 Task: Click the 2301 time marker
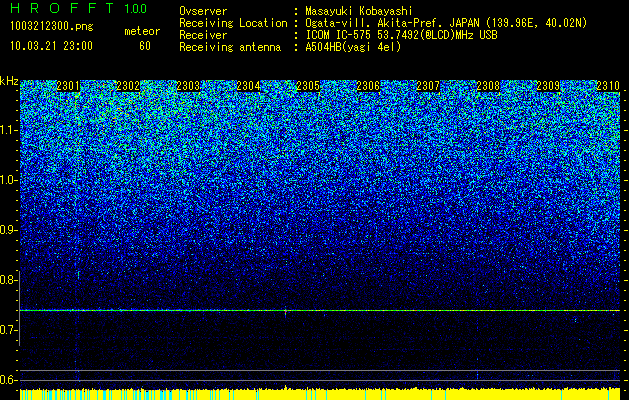[68, 86]
